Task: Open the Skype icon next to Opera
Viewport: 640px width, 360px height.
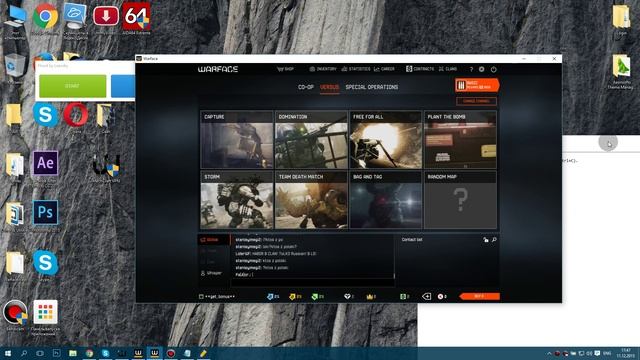Action: tap(45, 114)
